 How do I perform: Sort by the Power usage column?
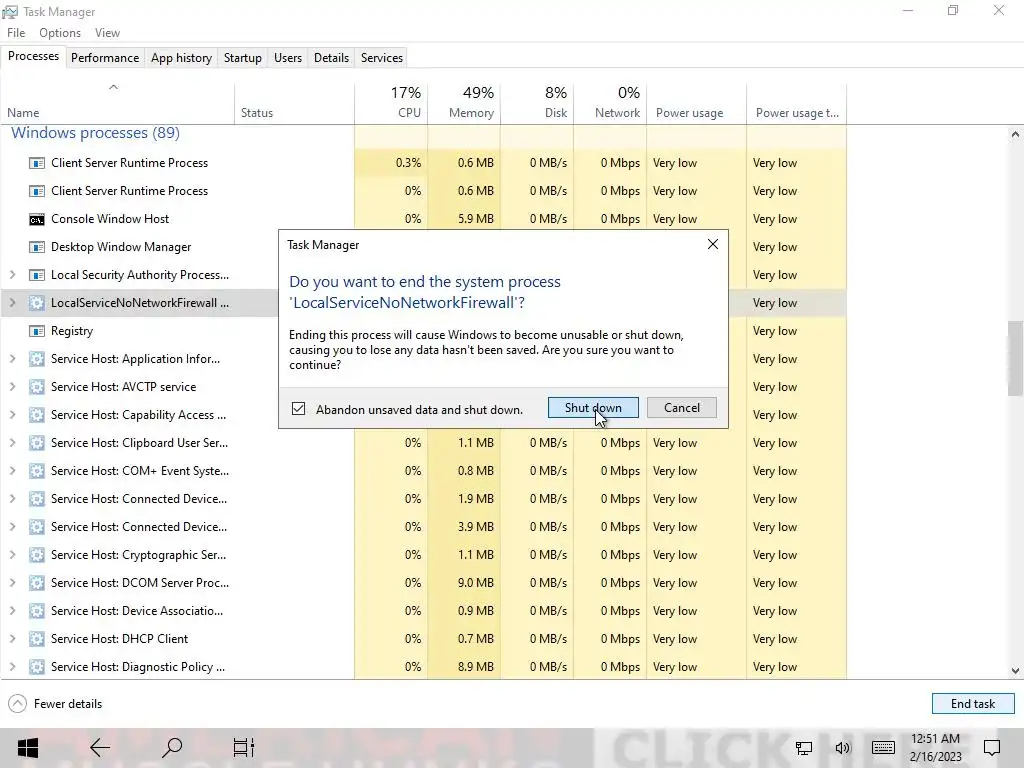click(697, 103)
